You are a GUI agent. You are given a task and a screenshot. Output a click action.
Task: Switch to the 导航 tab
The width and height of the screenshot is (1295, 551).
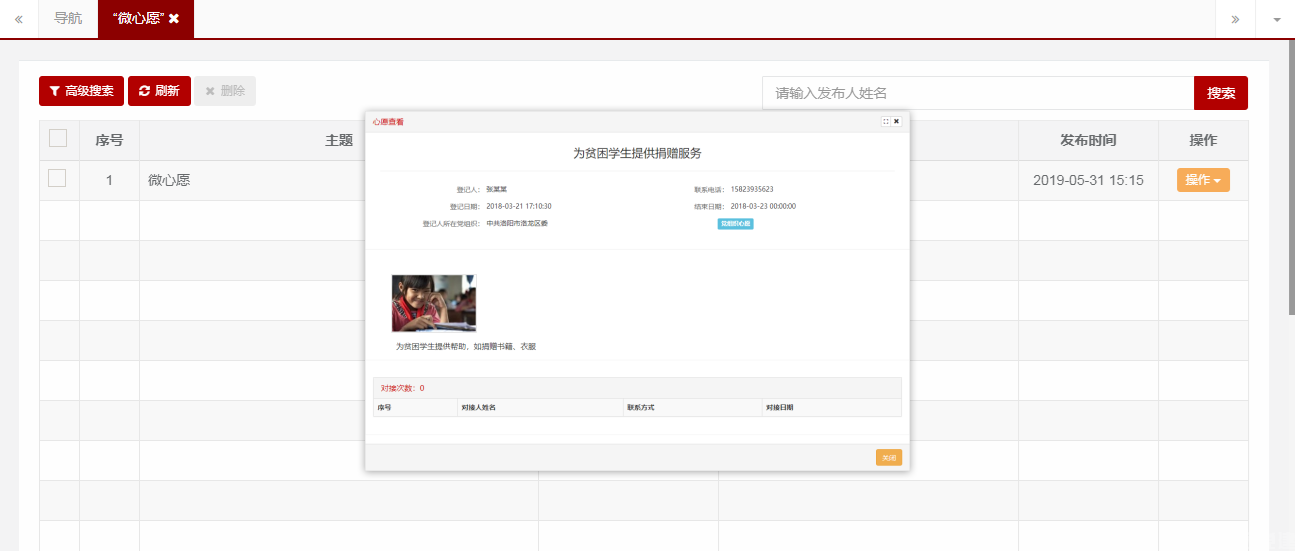[68, 19]
